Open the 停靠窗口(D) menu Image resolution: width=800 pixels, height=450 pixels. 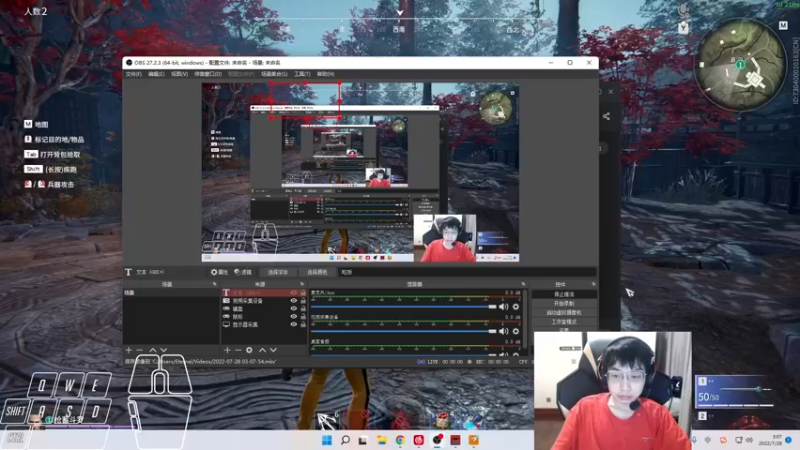pyautogui.click(x=208, y=74)
